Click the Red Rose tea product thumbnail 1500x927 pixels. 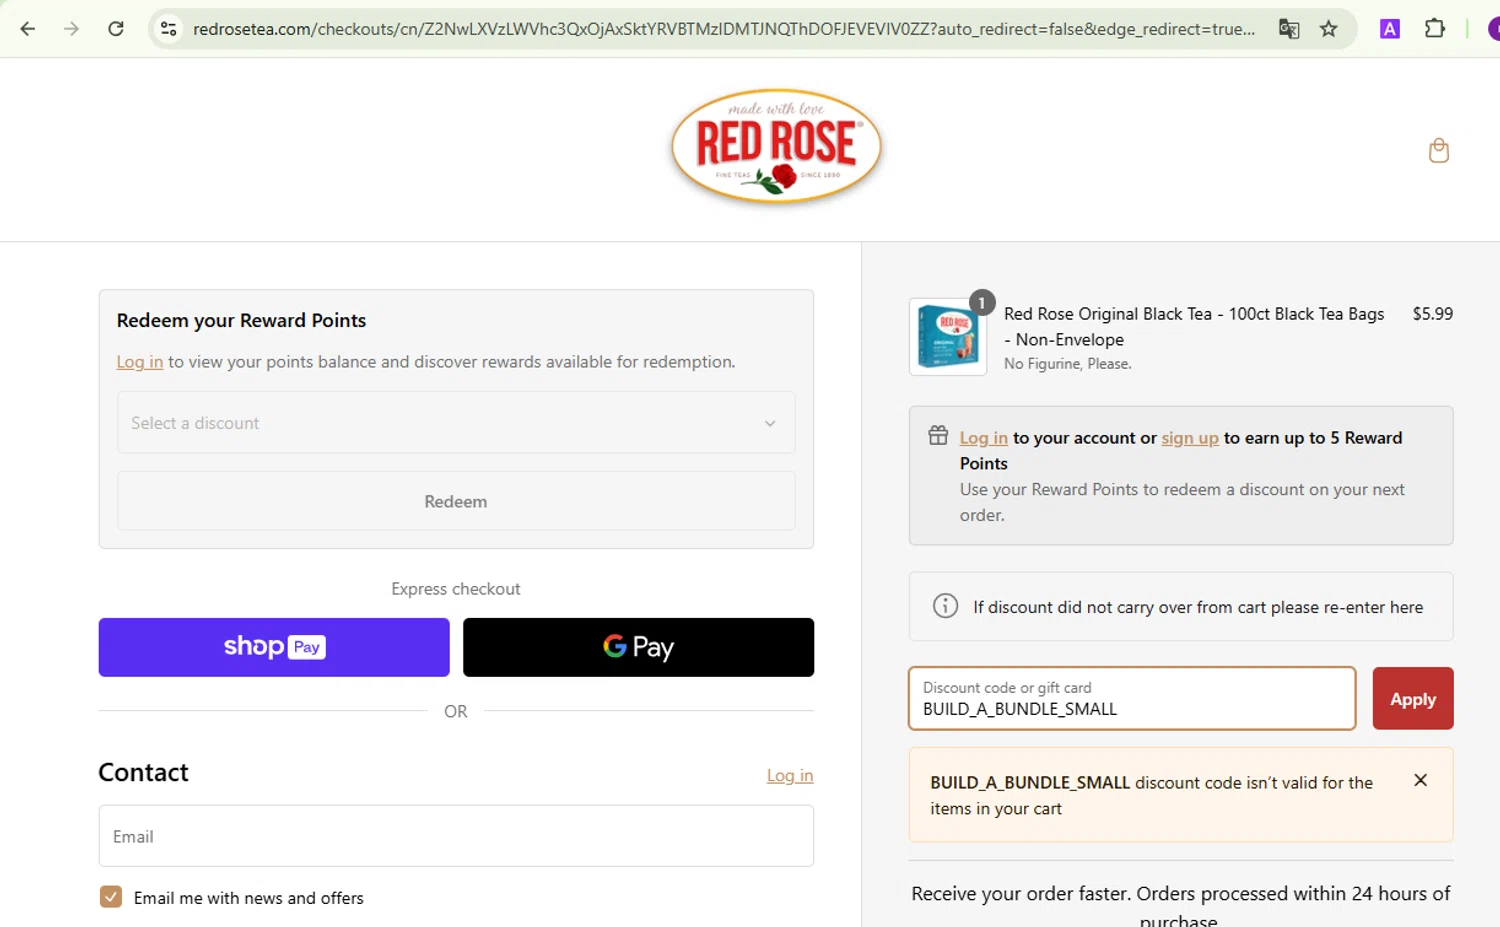click(x=948, y=337)
